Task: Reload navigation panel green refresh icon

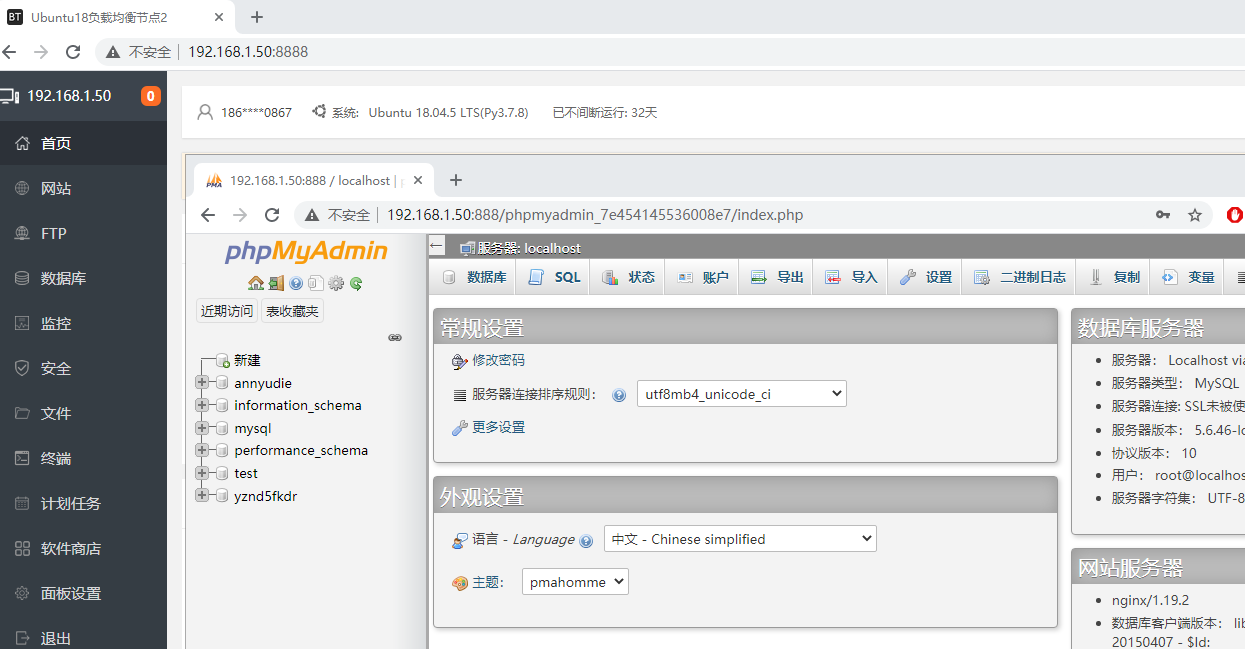Action: tap(356, 284)
